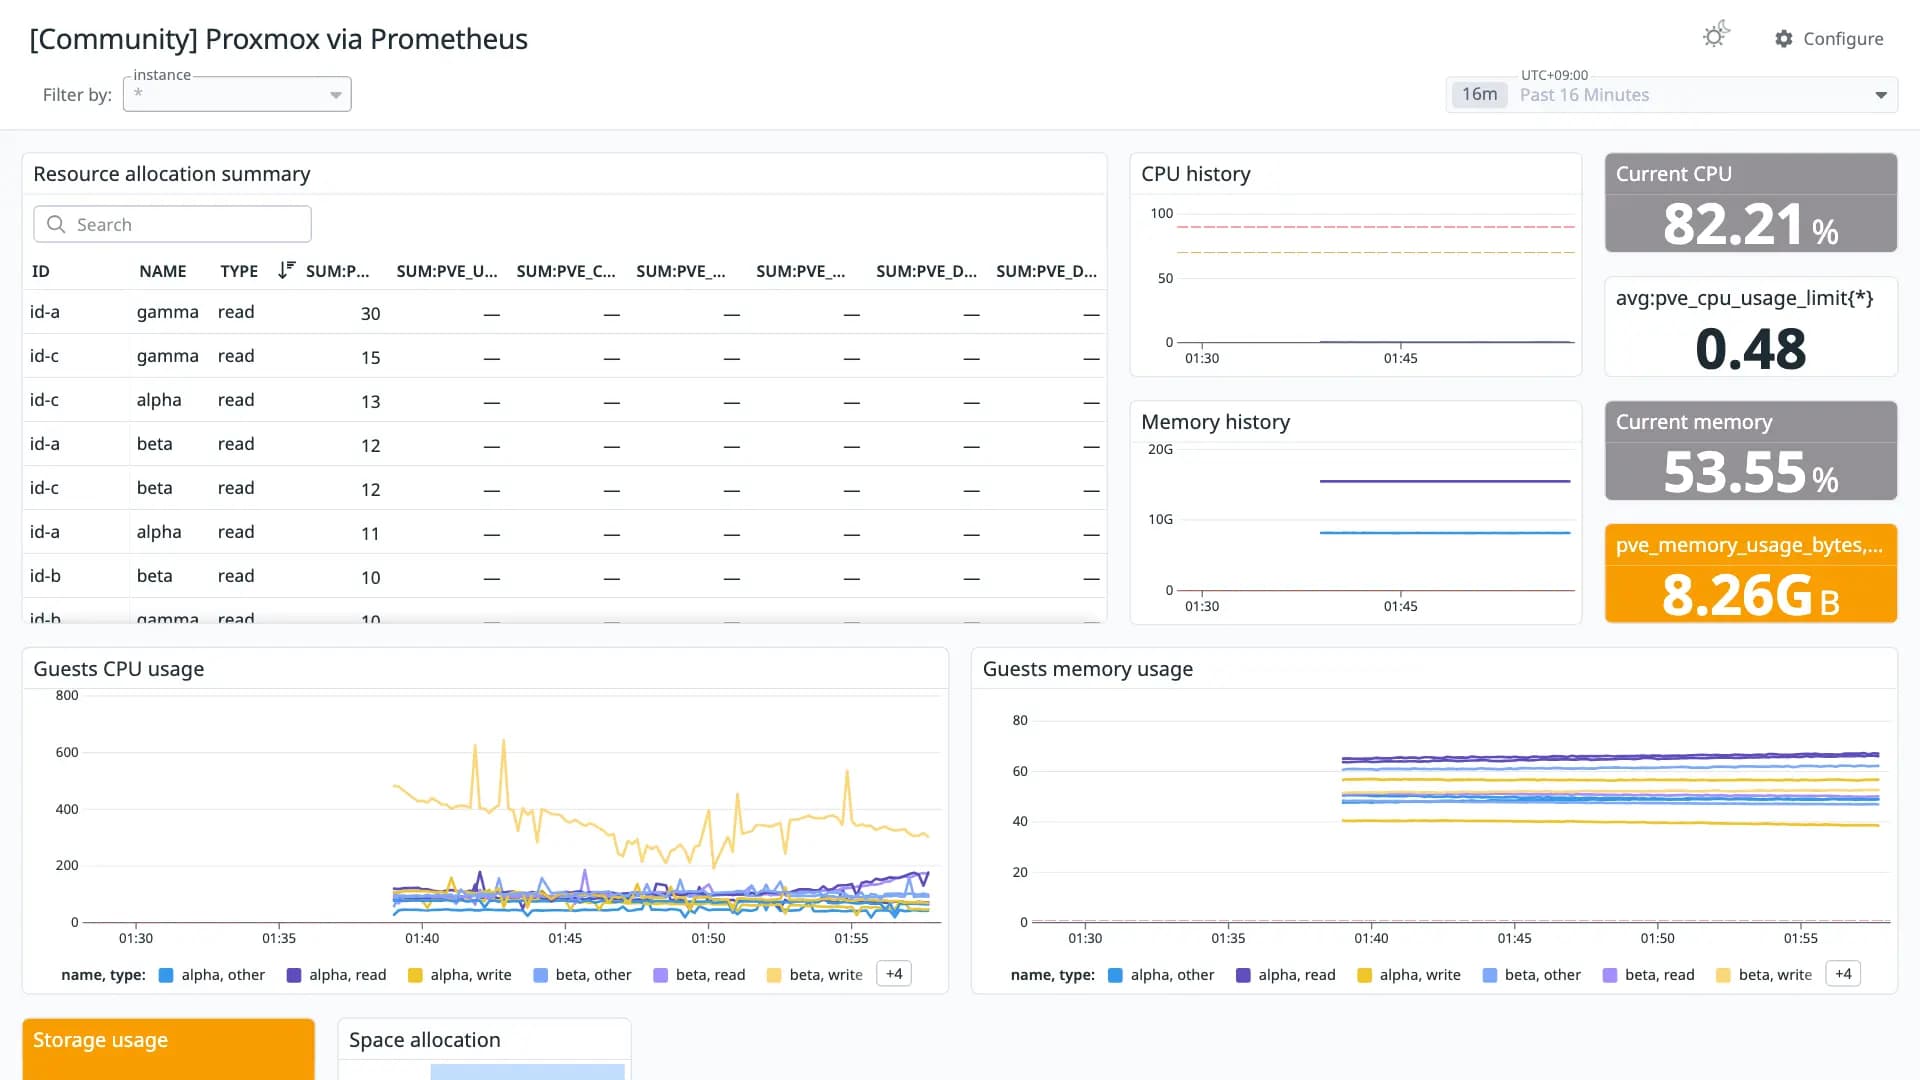Toggle beta, read series in Guests CPU legend
Viewport: 1920px width, 1080px height.
(700, 975)
